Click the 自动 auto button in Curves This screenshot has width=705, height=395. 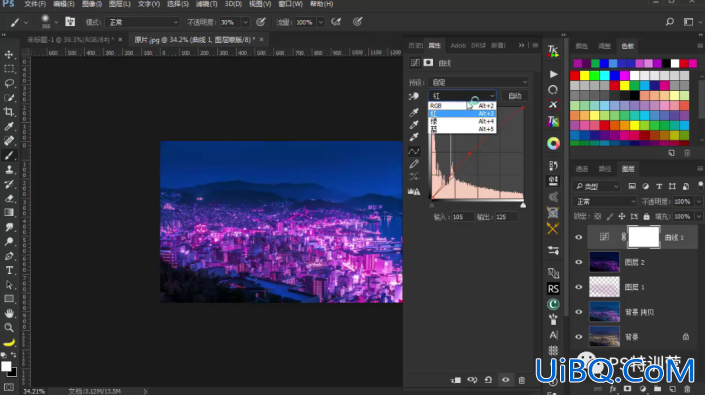coord(514,96)
